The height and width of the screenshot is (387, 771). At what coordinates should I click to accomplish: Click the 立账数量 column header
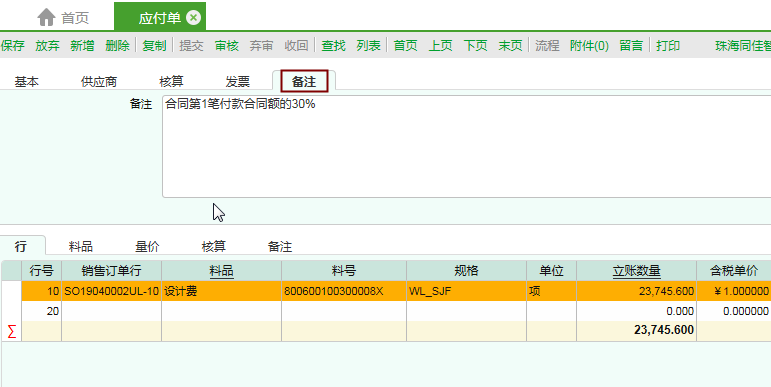pos(636,271)
